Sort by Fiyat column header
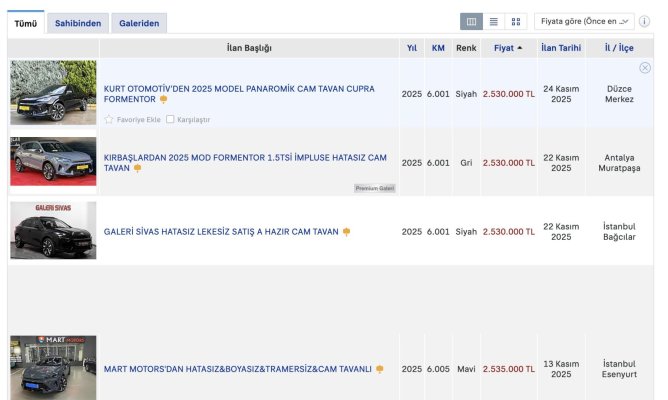 point(508,48)
